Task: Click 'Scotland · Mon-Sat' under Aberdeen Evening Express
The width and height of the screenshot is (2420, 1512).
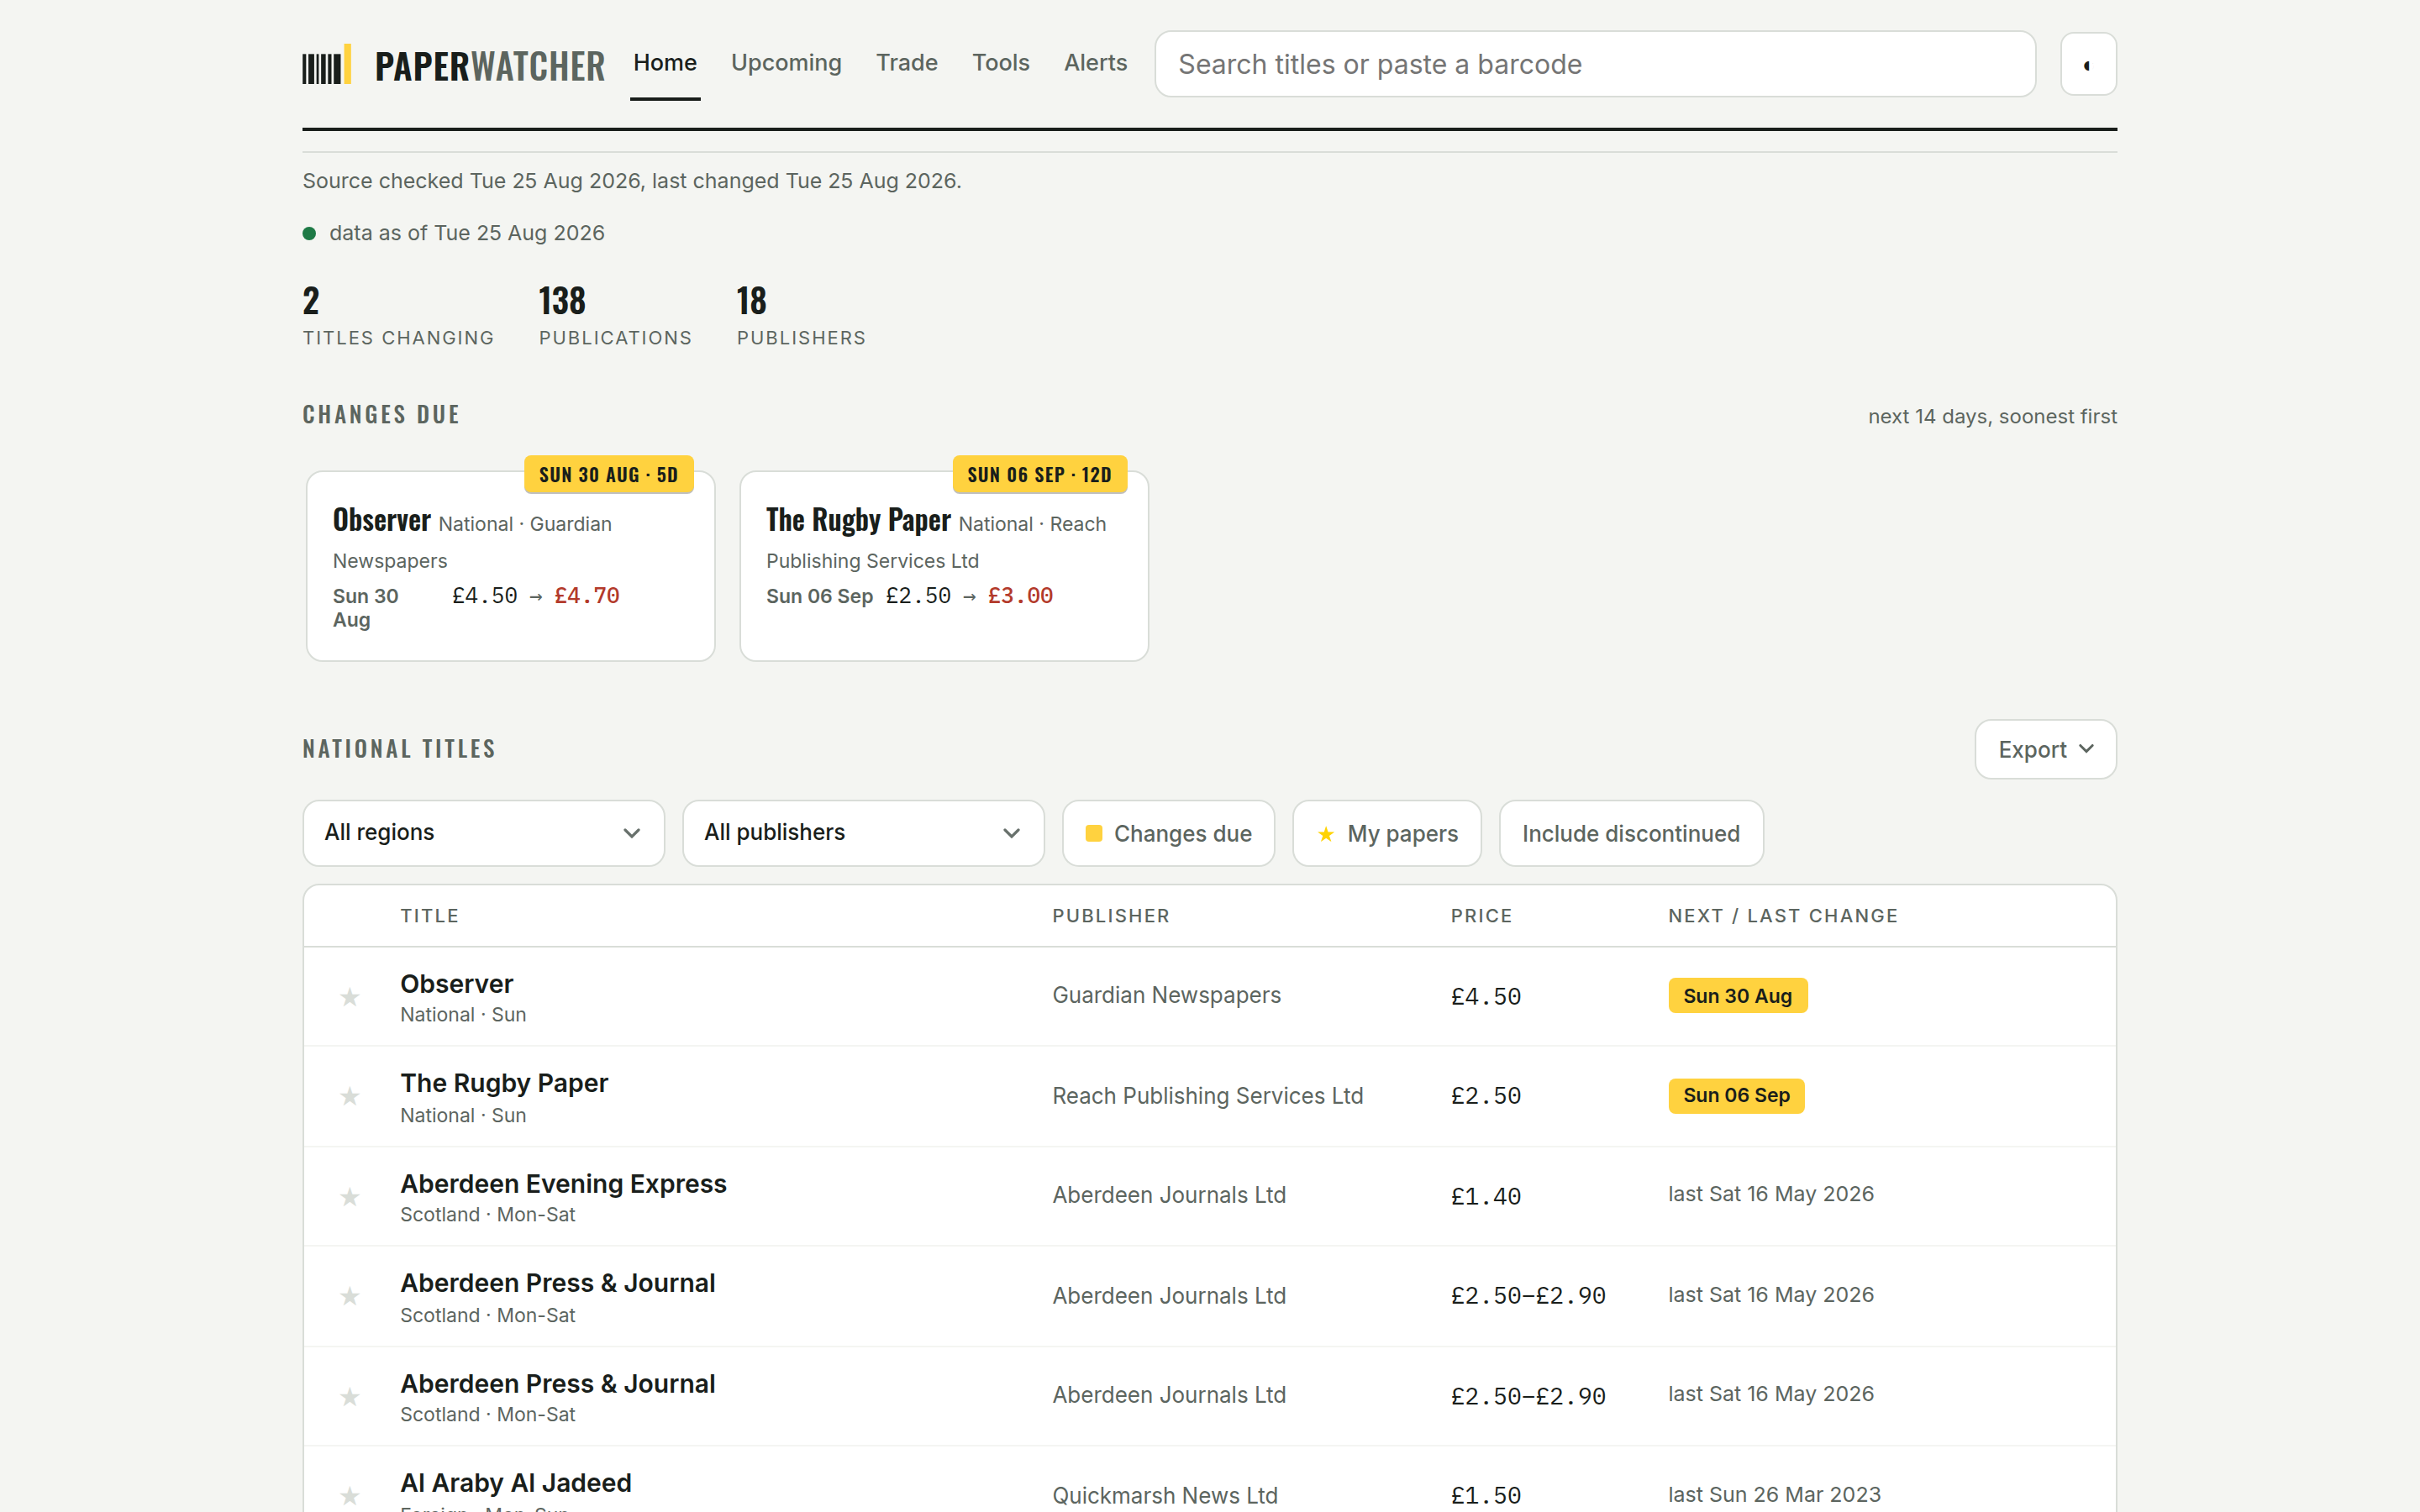Action: tap(488, 1215)
